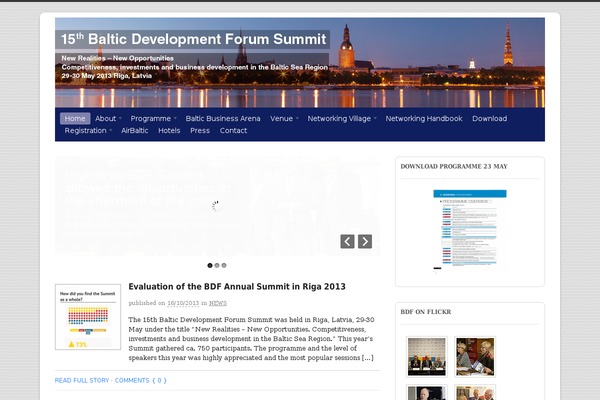
Task: Open the Home menu item
Action: 75,119
